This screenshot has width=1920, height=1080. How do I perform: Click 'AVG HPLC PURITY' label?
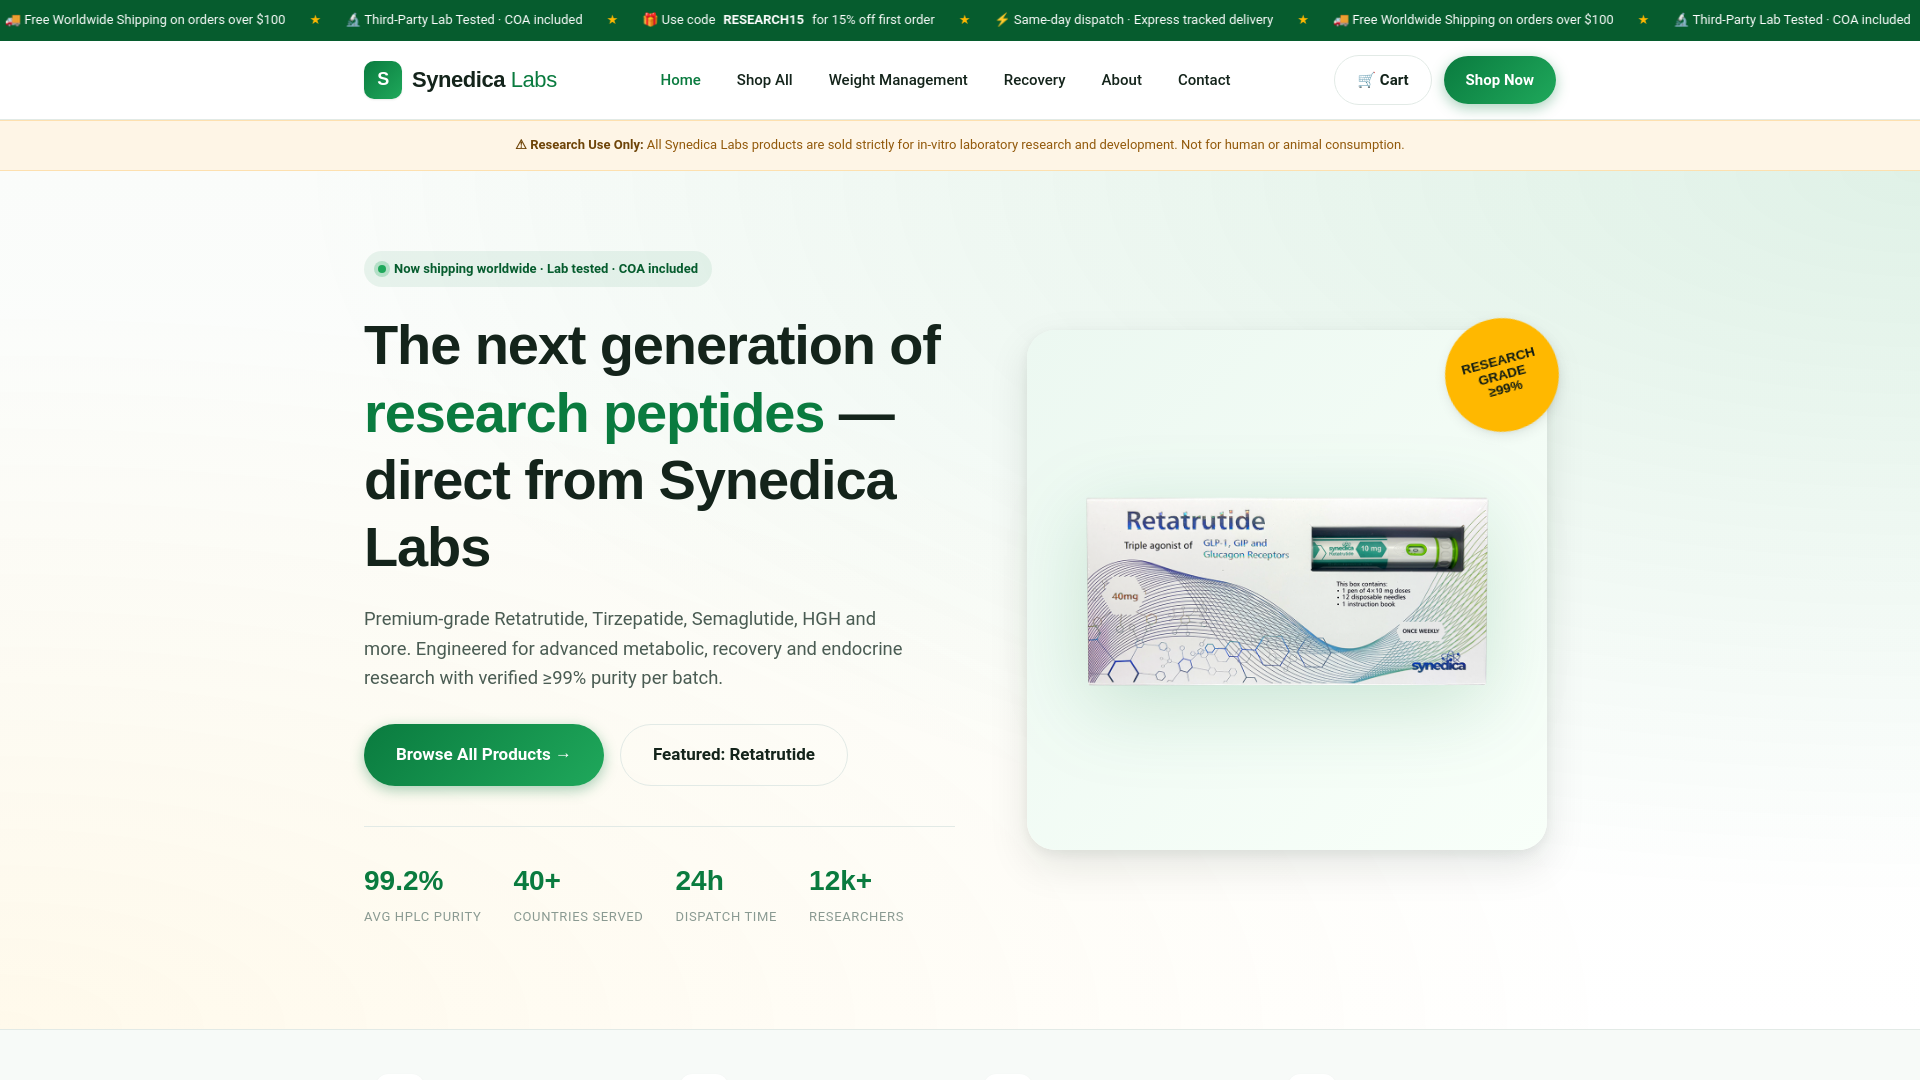422,917
